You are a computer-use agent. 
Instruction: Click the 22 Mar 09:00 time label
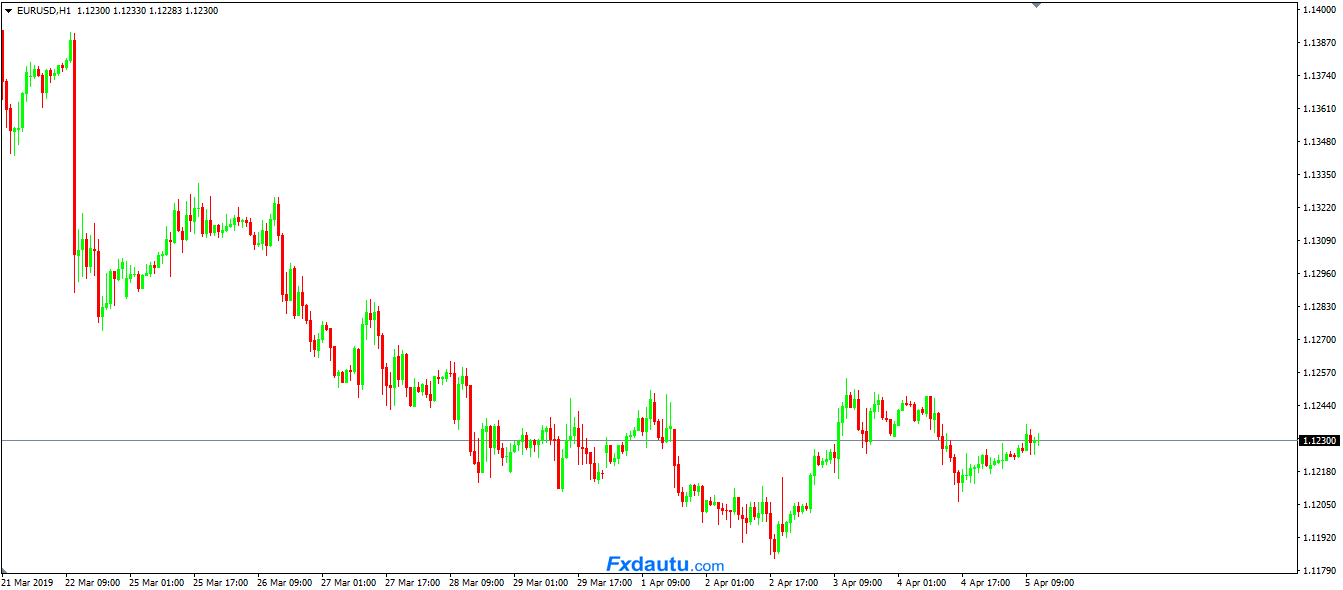(x=93, y=582)
